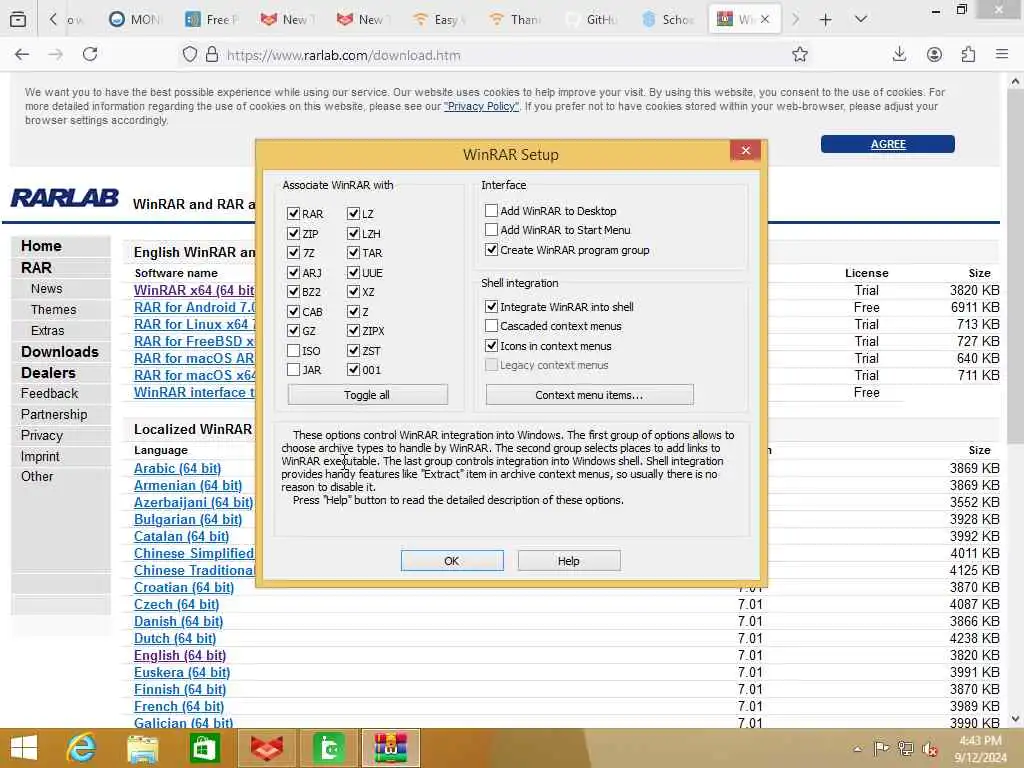1024x768 pixels.
Task: Open Themes in site sidebar
Action: click(54, 310)
